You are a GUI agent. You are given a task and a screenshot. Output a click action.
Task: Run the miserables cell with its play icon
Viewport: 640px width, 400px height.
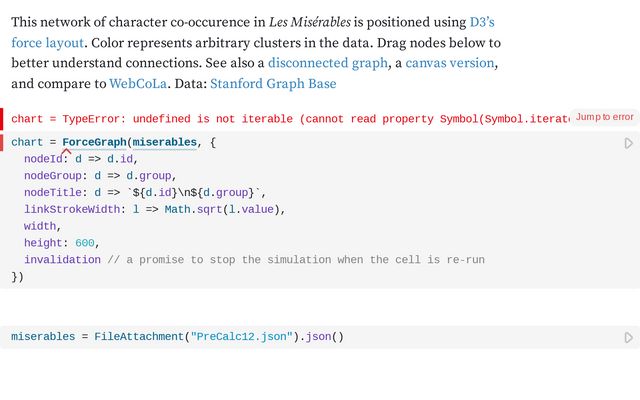(x=628, y=338)
